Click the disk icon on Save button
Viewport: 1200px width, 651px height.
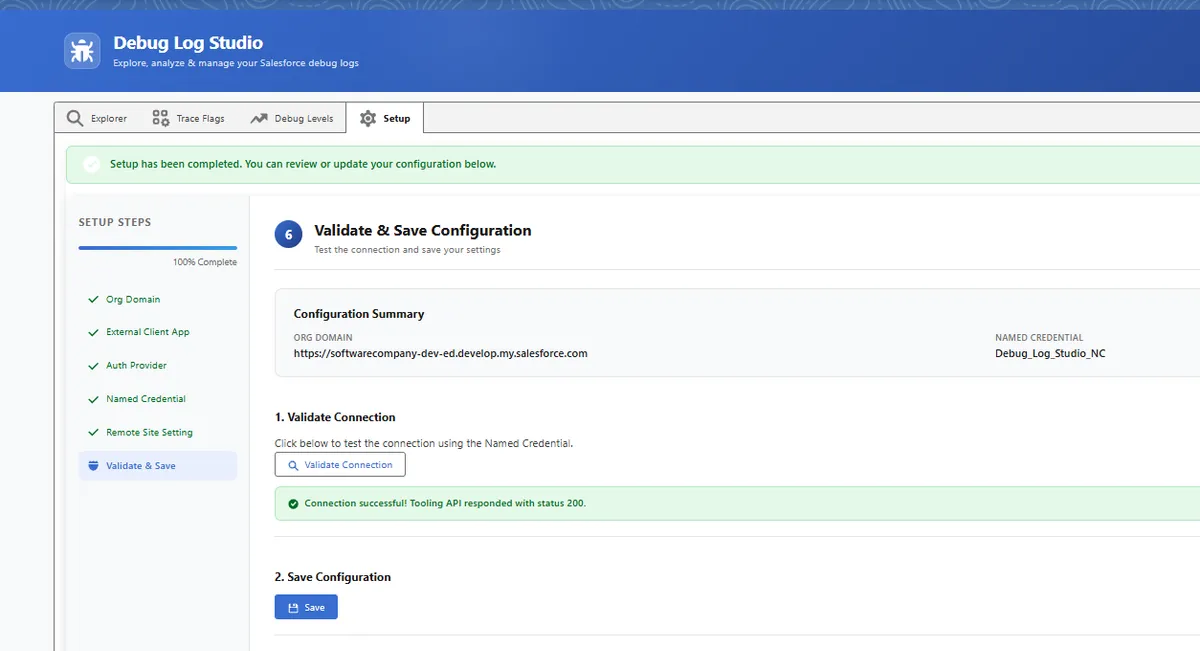point(293,608)
